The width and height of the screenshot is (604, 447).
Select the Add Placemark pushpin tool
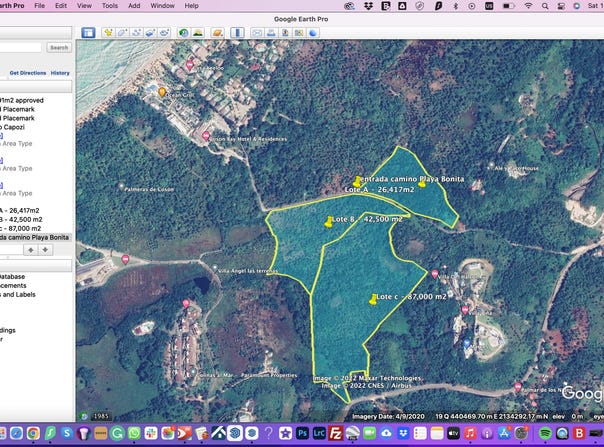(108, 33)
